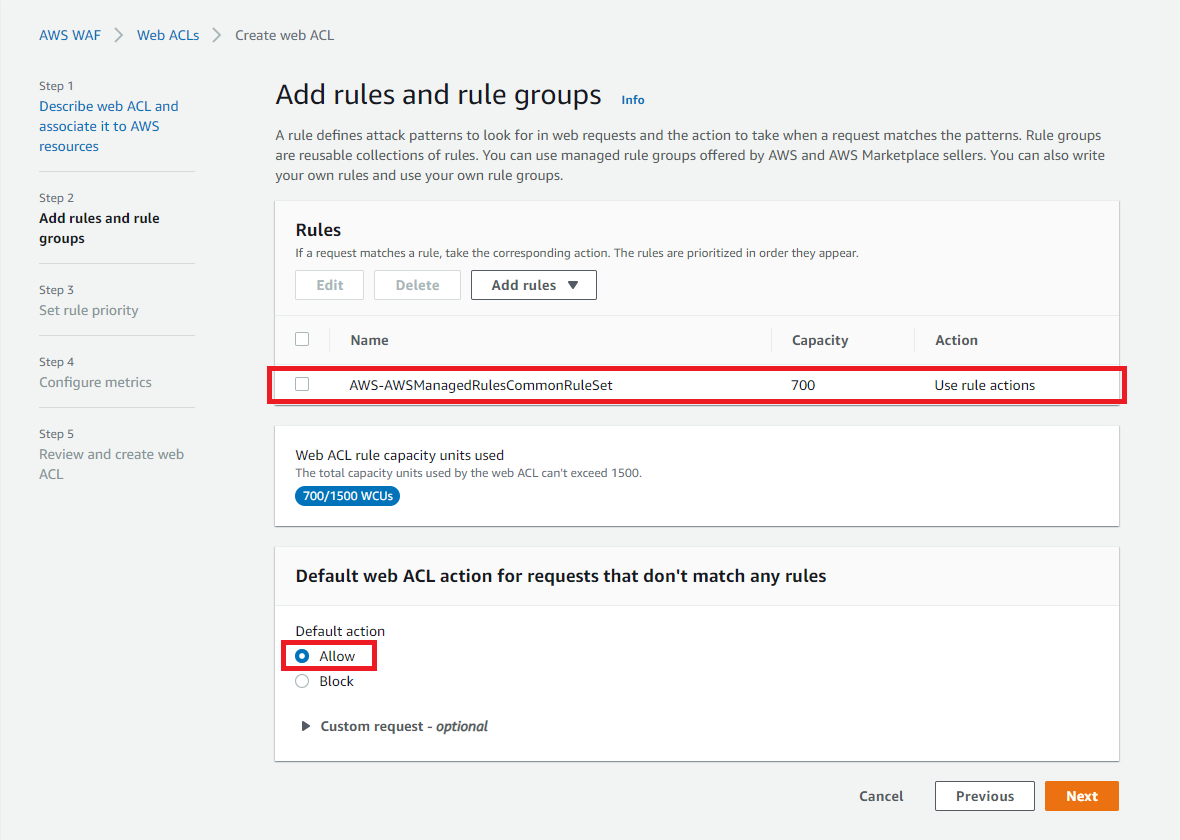This screenshot has height=840, width=1180.
Task: Open the Web ACLs breadcrumb link
Action: (x=168, y=35)
